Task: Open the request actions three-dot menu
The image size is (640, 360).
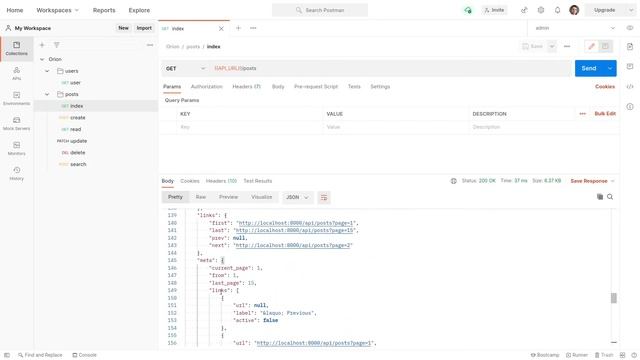Action: pos(567,47)
